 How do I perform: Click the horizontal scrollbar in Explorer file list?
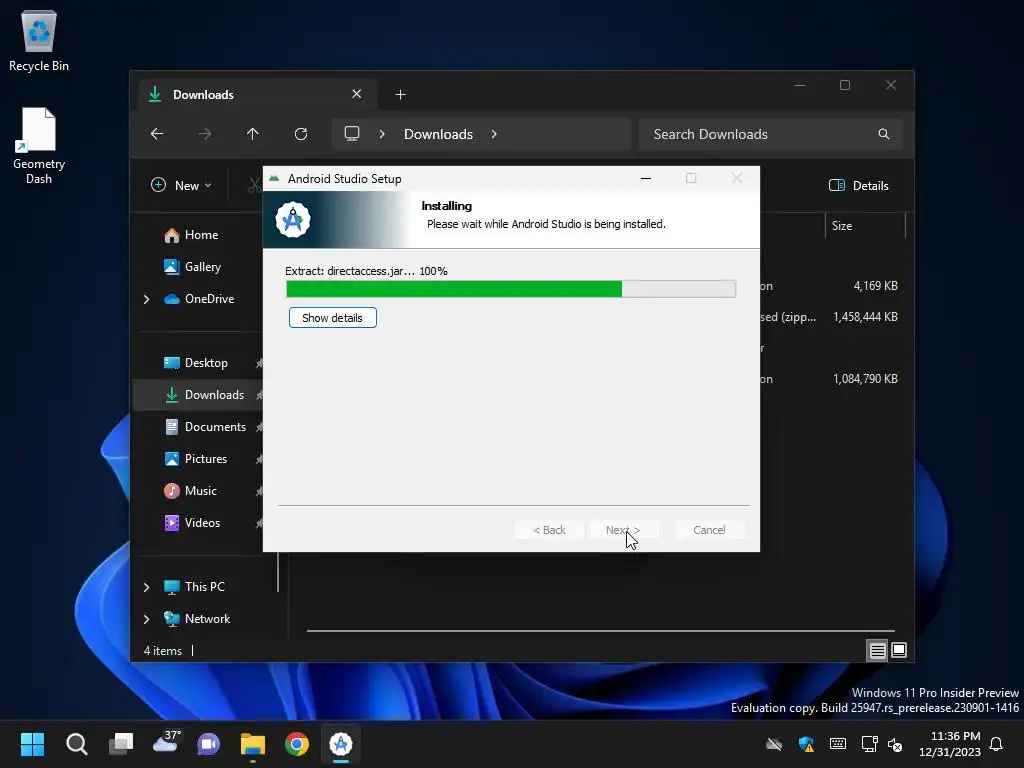coord(600,631)
